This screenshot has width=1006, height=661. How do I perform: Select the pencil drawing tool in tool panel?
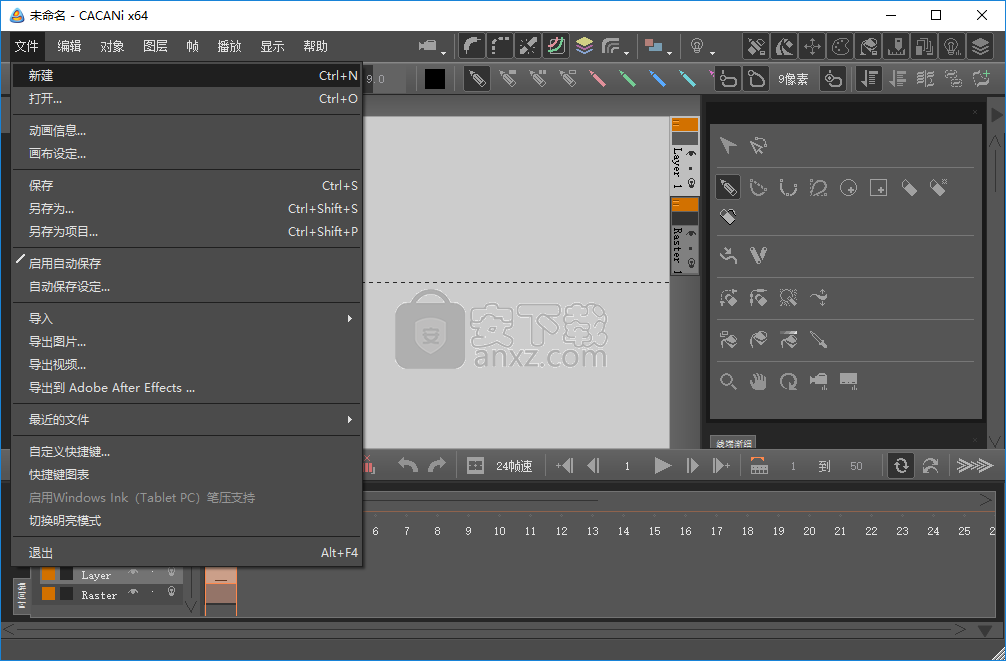click(x=728, y=187)
